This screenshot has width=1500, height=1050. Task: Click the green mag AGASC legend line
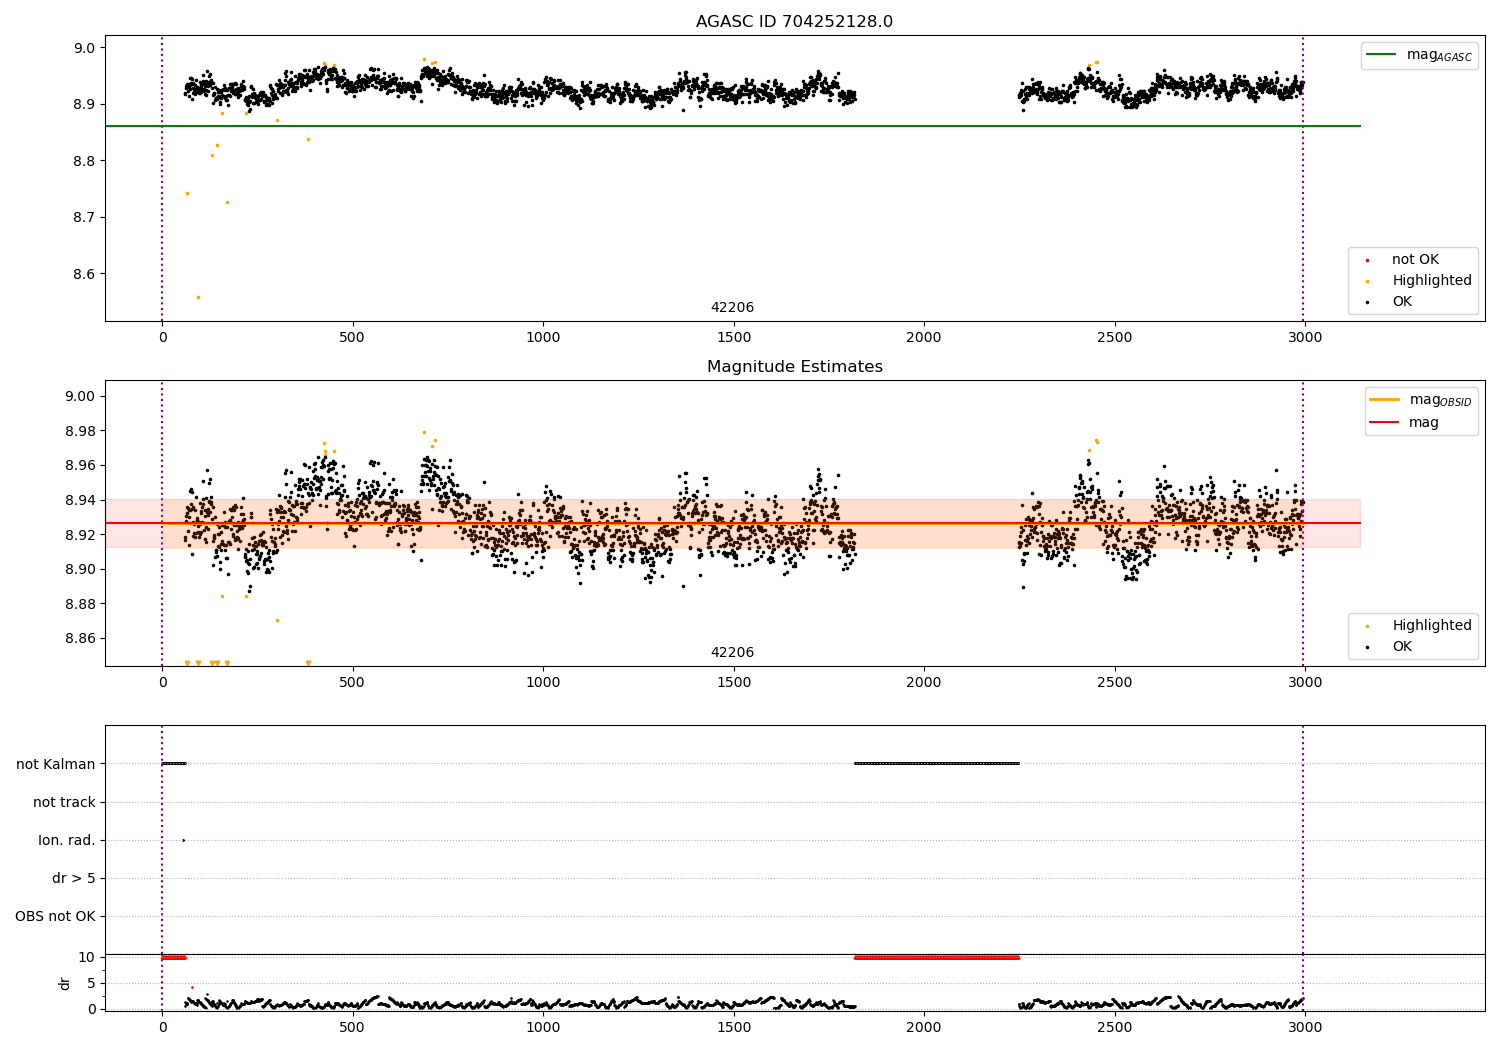pos(1383,55)
